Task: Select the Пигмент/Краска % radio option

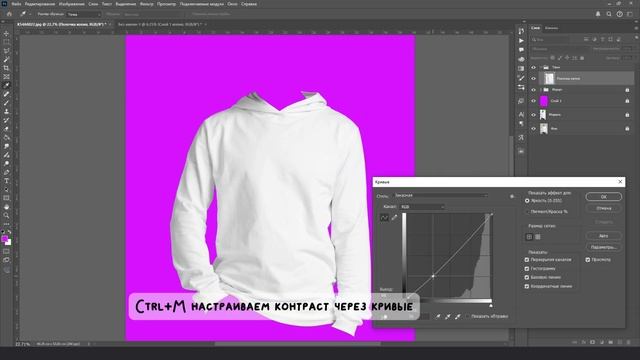Action: [527, 212]
